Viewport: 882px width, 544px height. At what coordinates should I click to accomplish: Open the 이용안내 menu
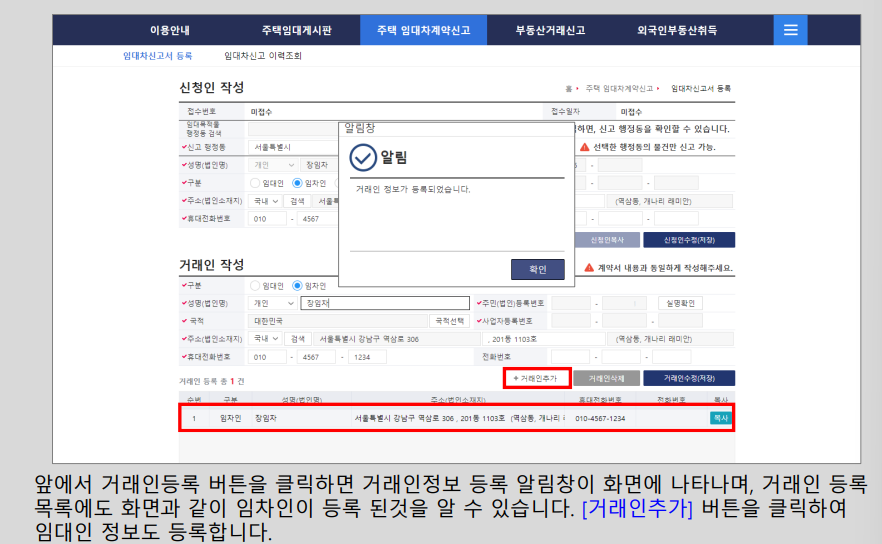tap(170, 30)
